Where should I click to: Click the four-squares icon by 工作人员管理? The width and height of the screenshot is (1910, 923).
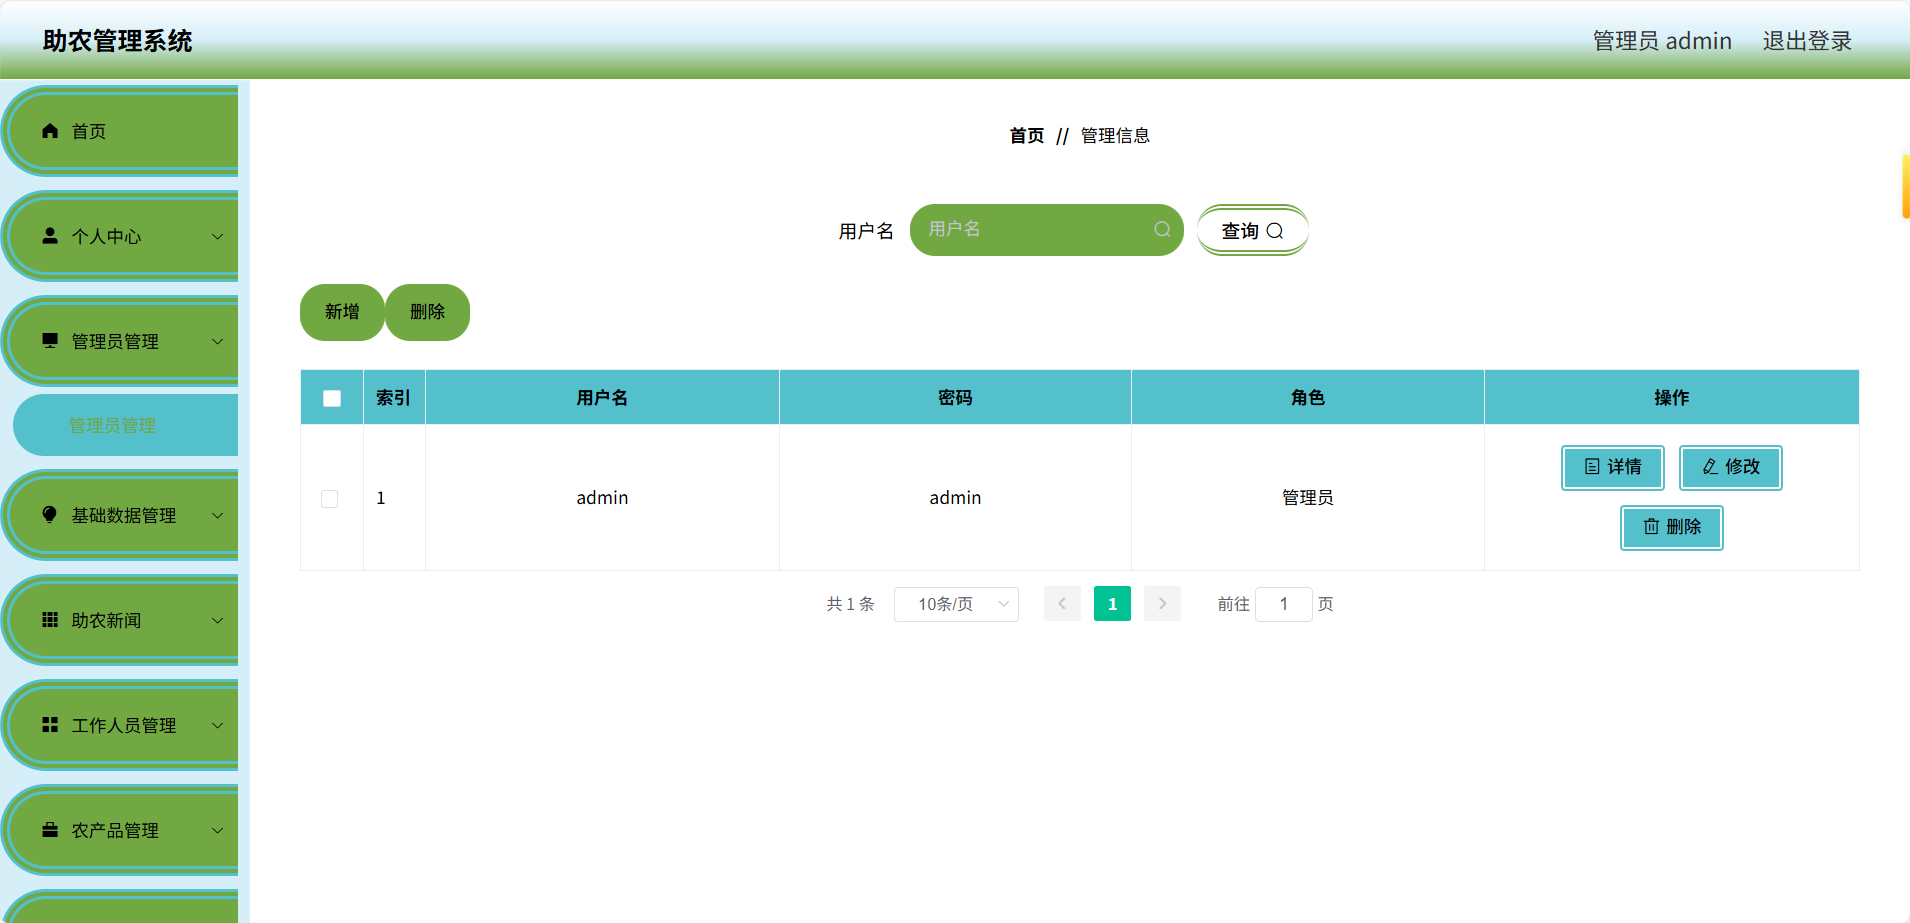pos(50,725)
